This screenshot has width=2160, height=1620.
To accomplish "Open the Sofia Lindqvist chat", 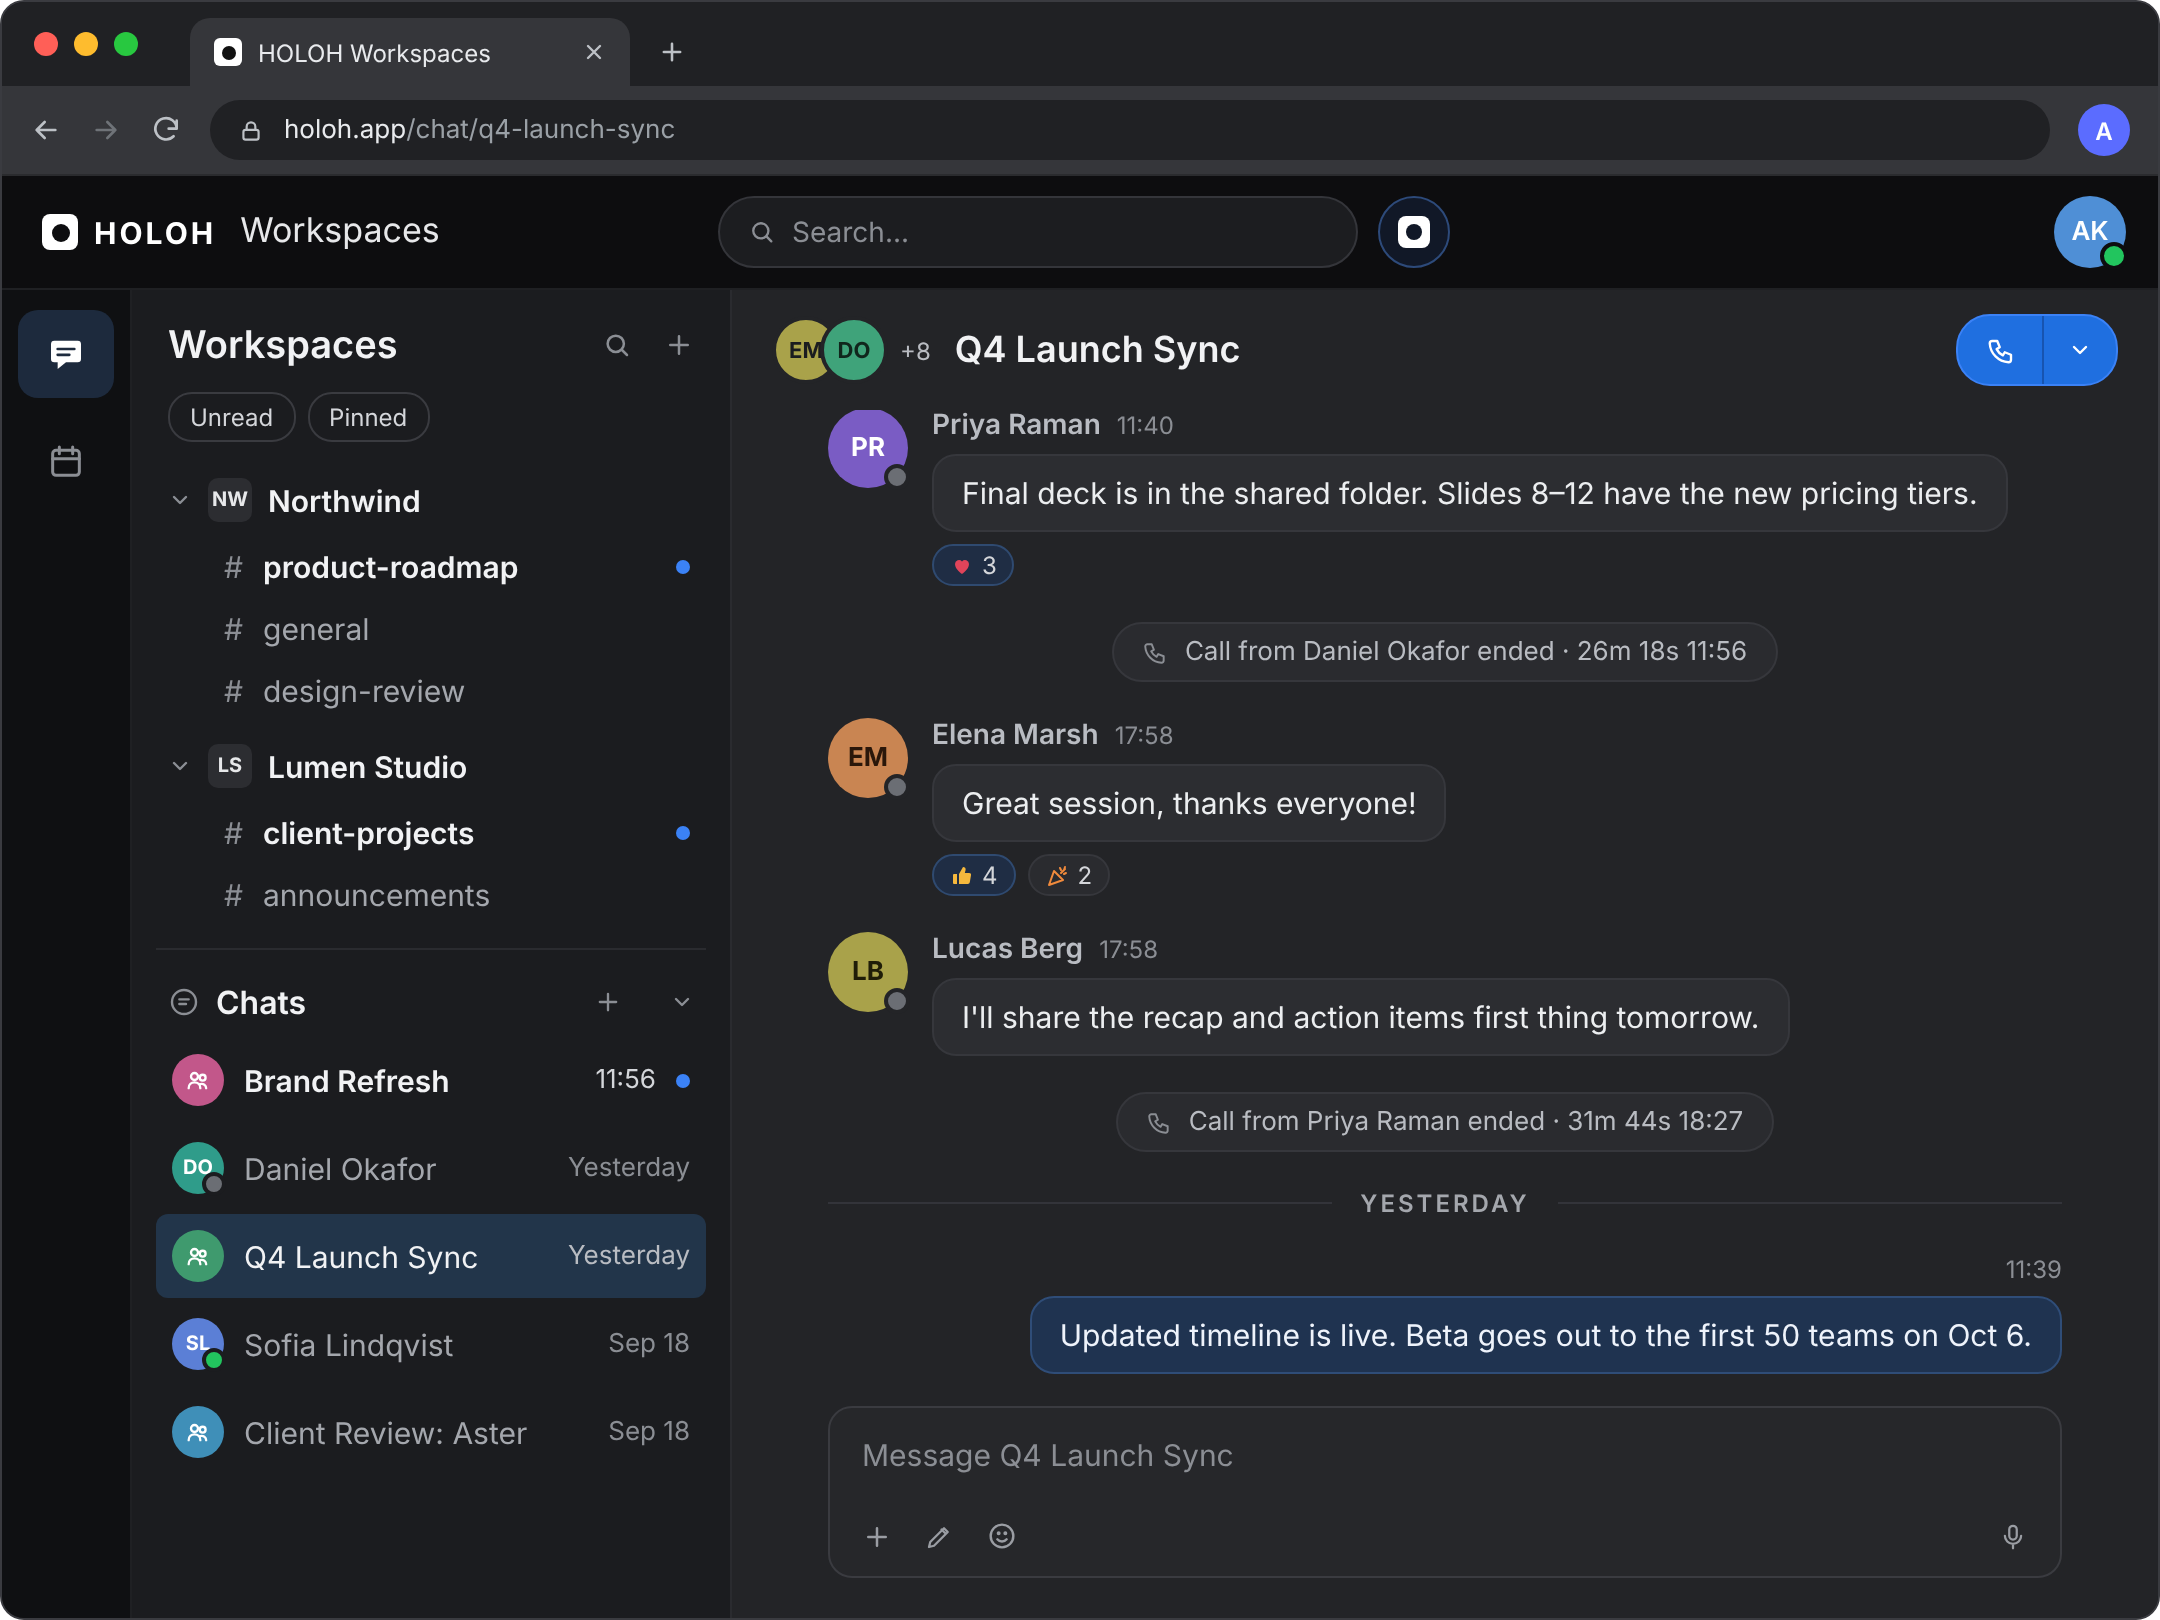I will click(431, 1344).
